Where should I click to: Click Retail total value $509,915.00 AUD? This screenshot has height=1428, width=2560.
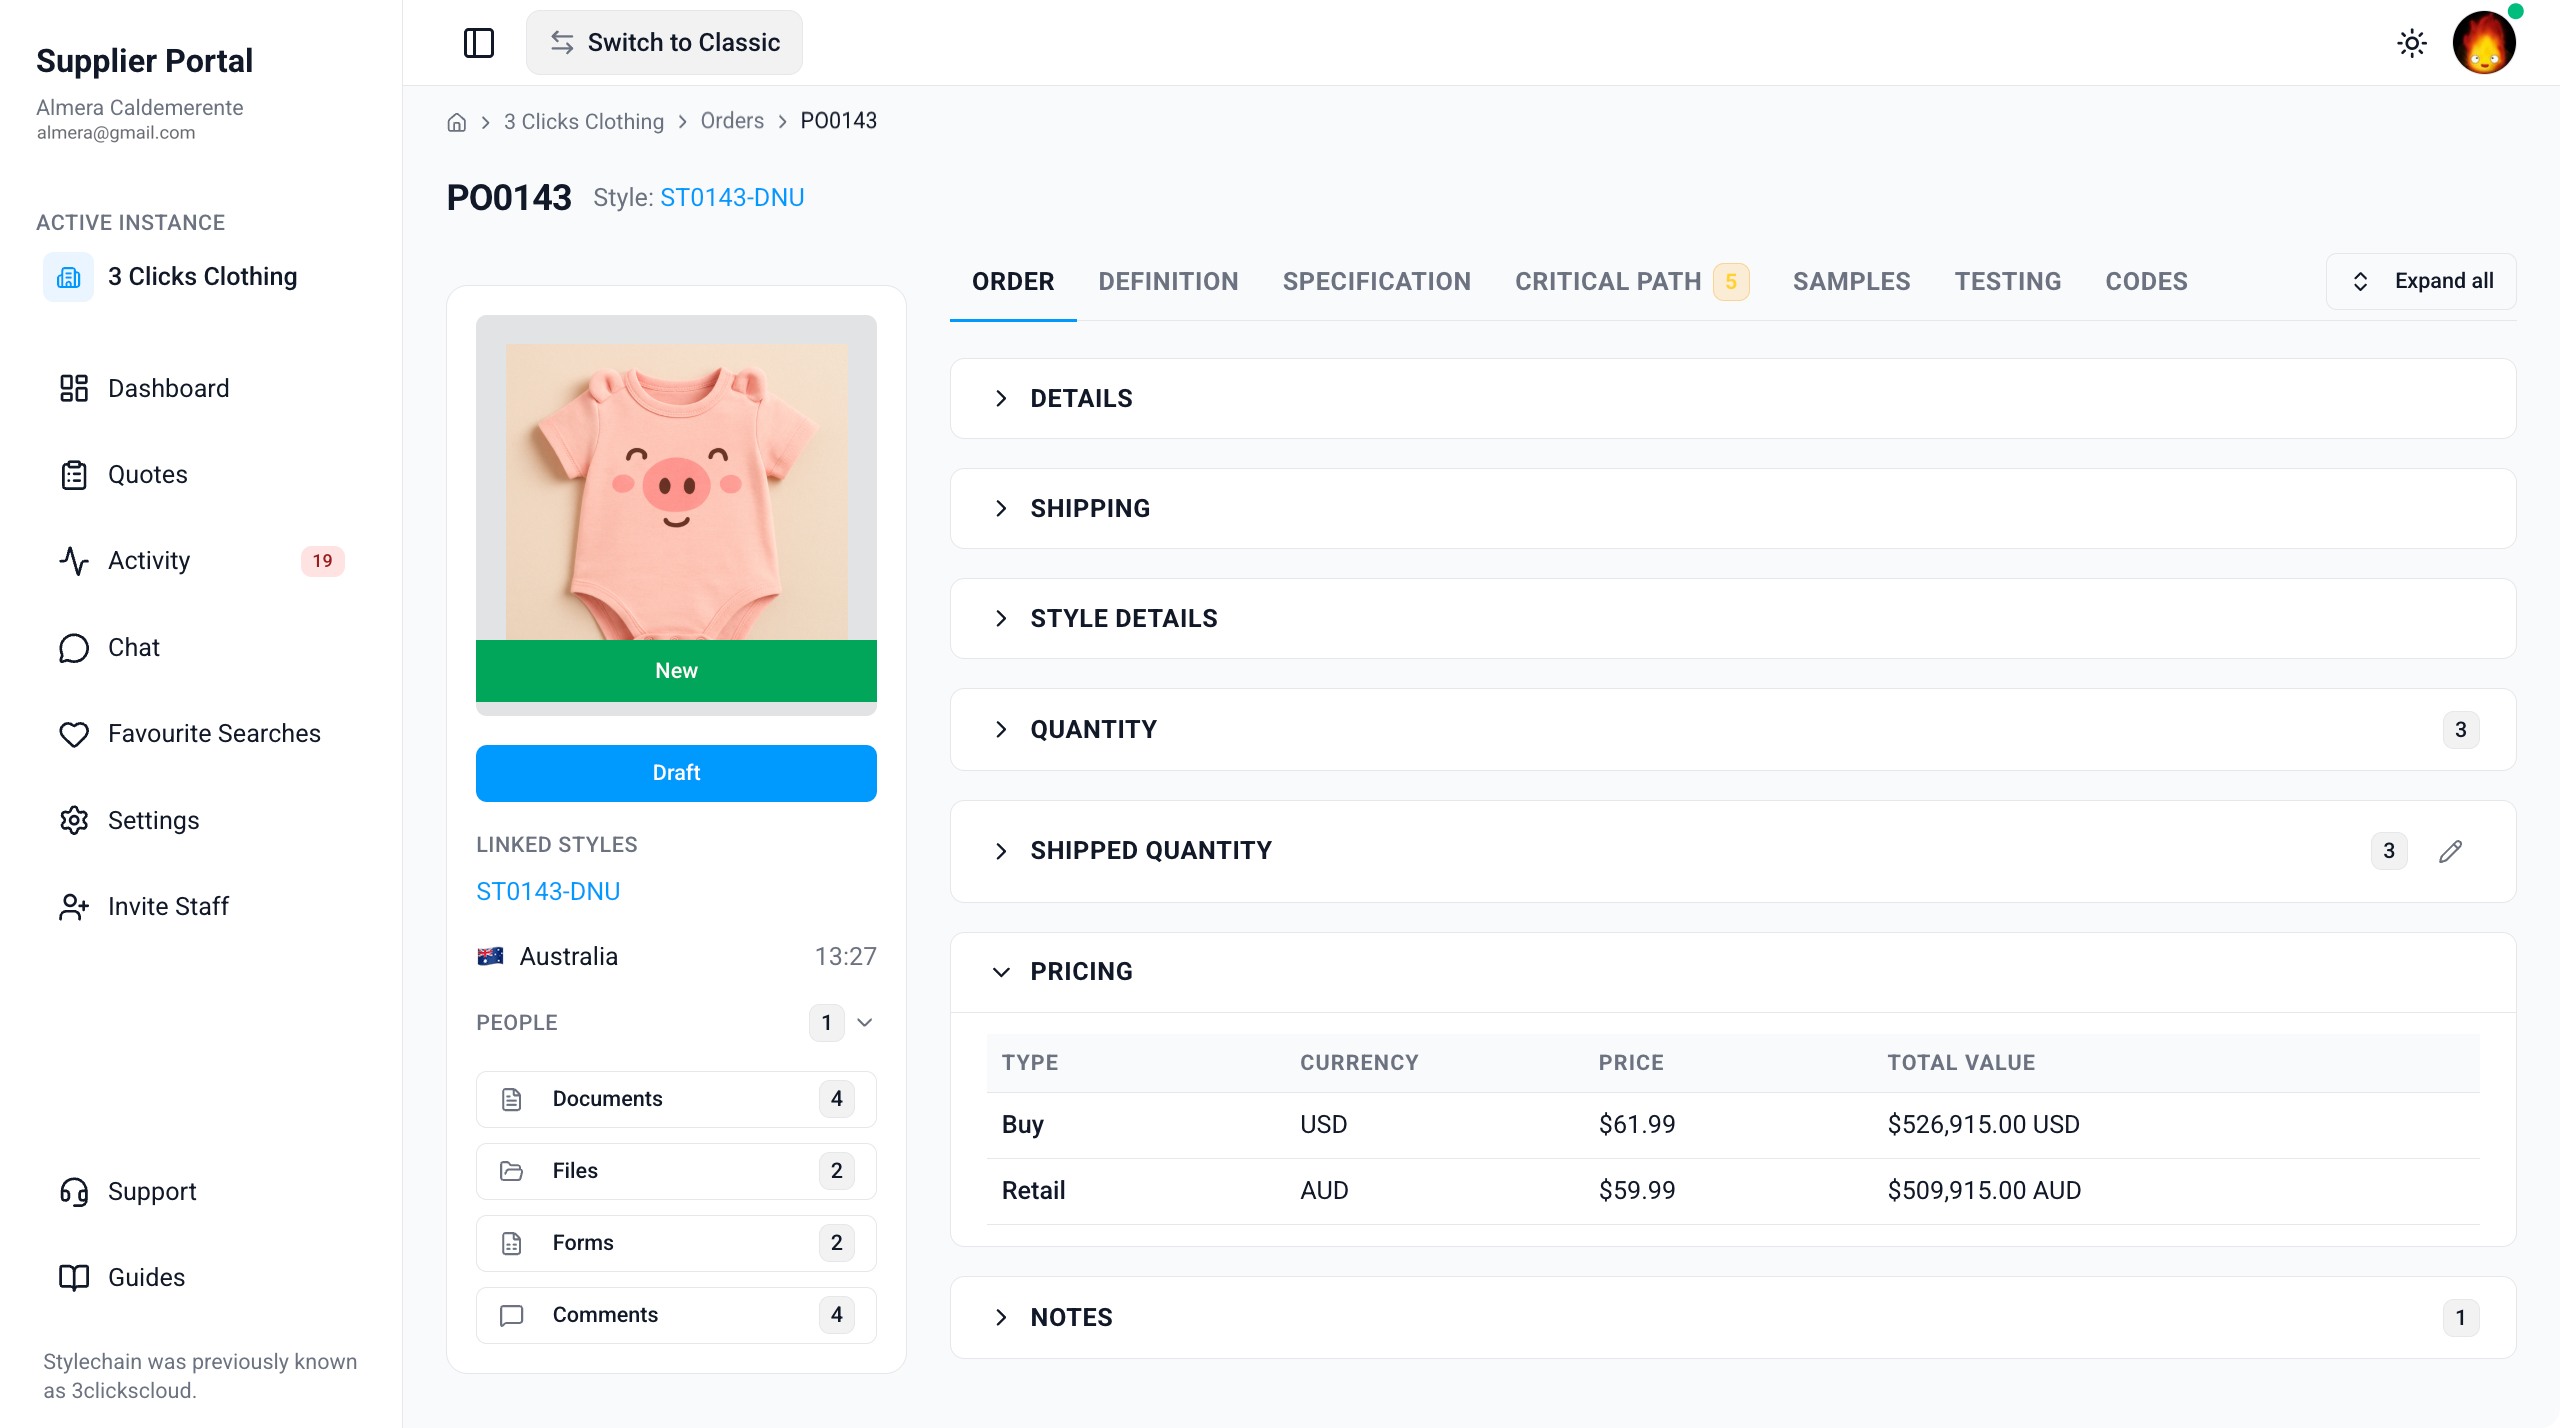tap(1984, 1191)
